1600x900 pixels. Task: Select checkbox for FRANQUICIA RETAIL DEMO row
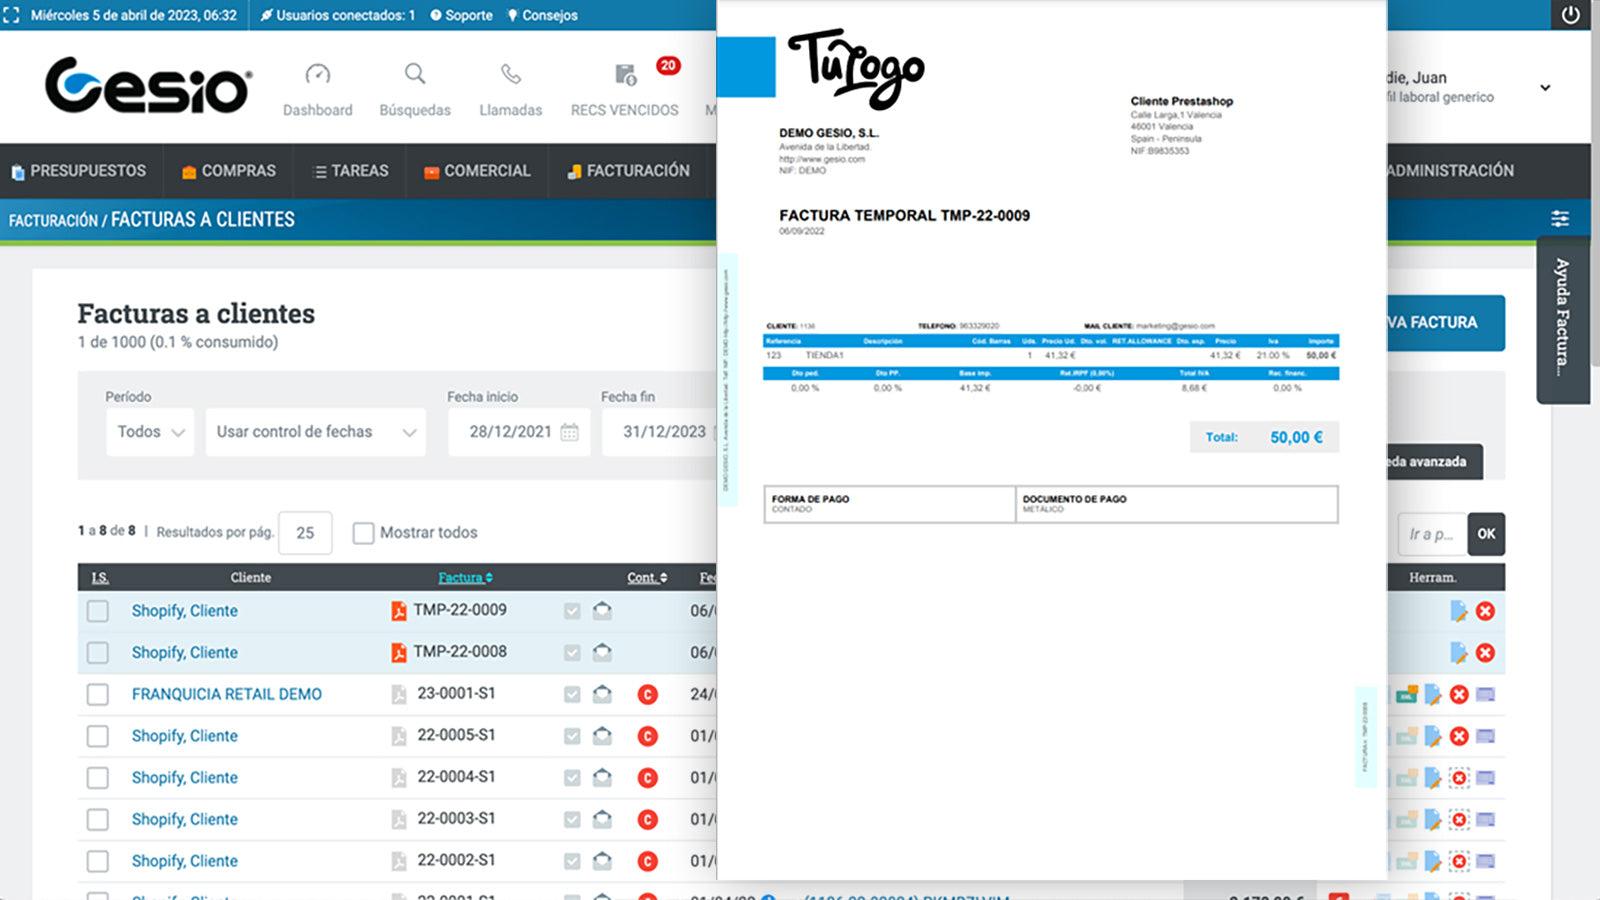[x=97, y=694]
